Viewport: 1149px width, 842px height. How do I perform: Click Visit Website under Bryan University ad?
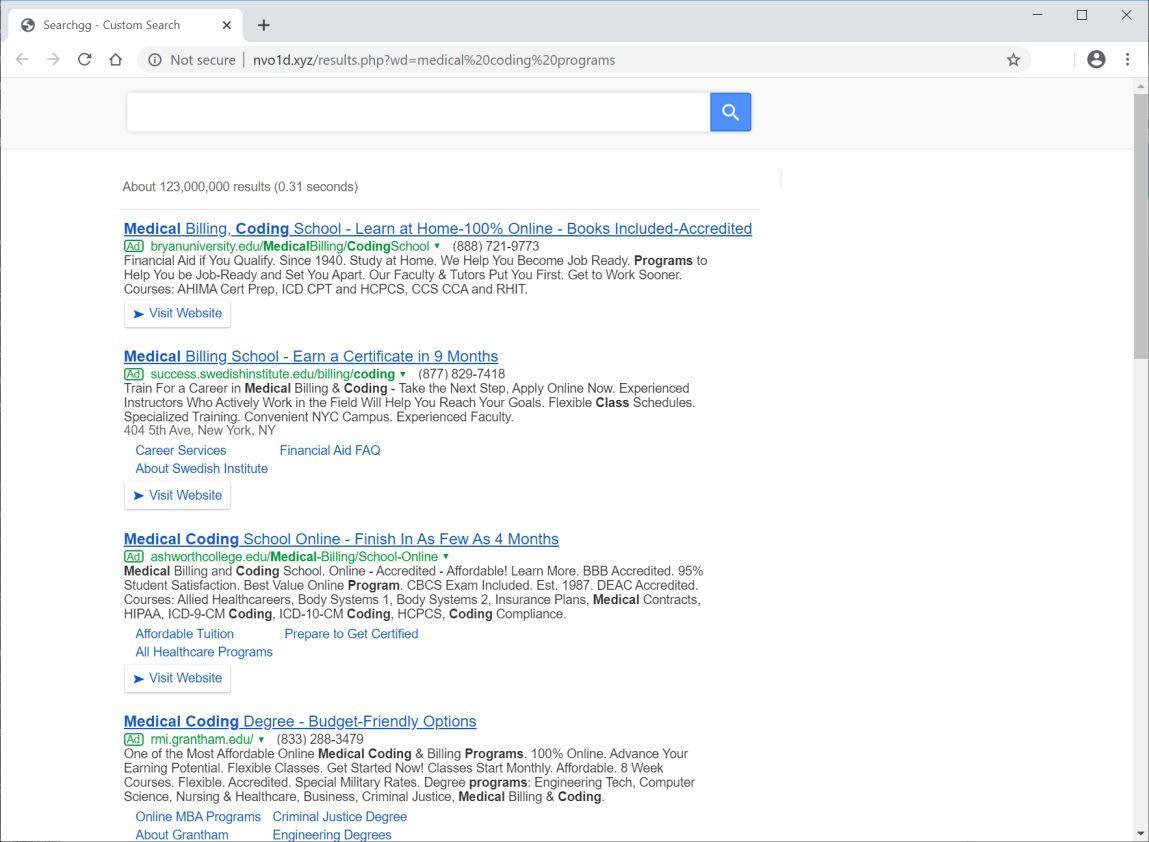(x=177, y=313)
